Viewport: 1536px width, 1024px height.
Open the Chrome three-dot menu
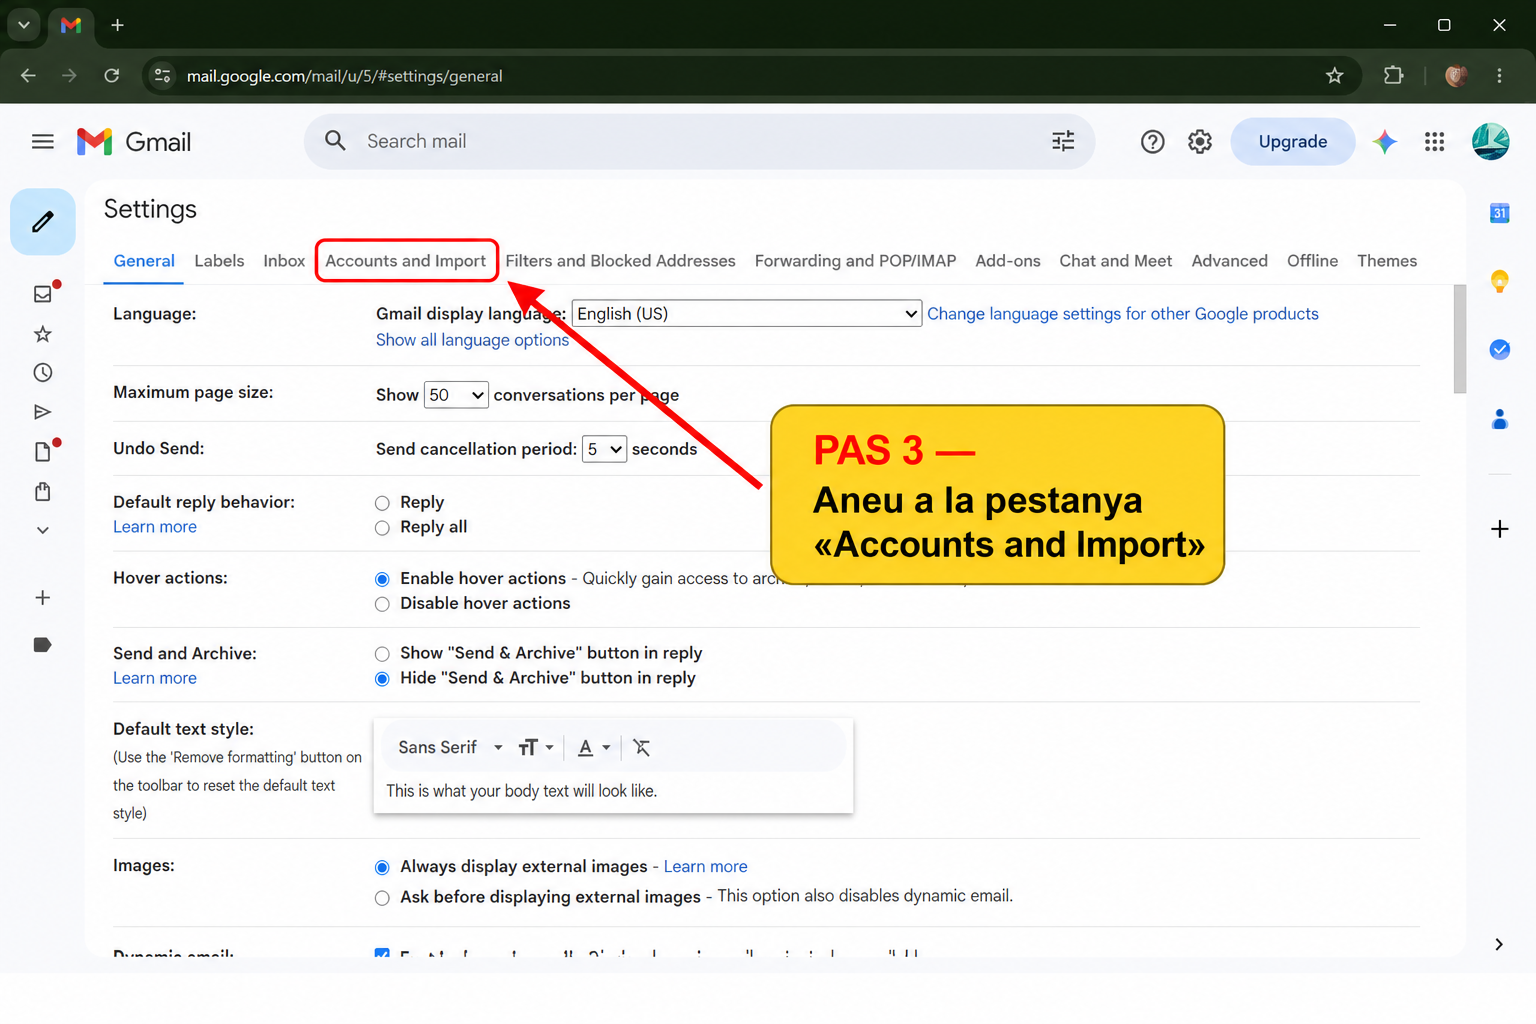1499,76
